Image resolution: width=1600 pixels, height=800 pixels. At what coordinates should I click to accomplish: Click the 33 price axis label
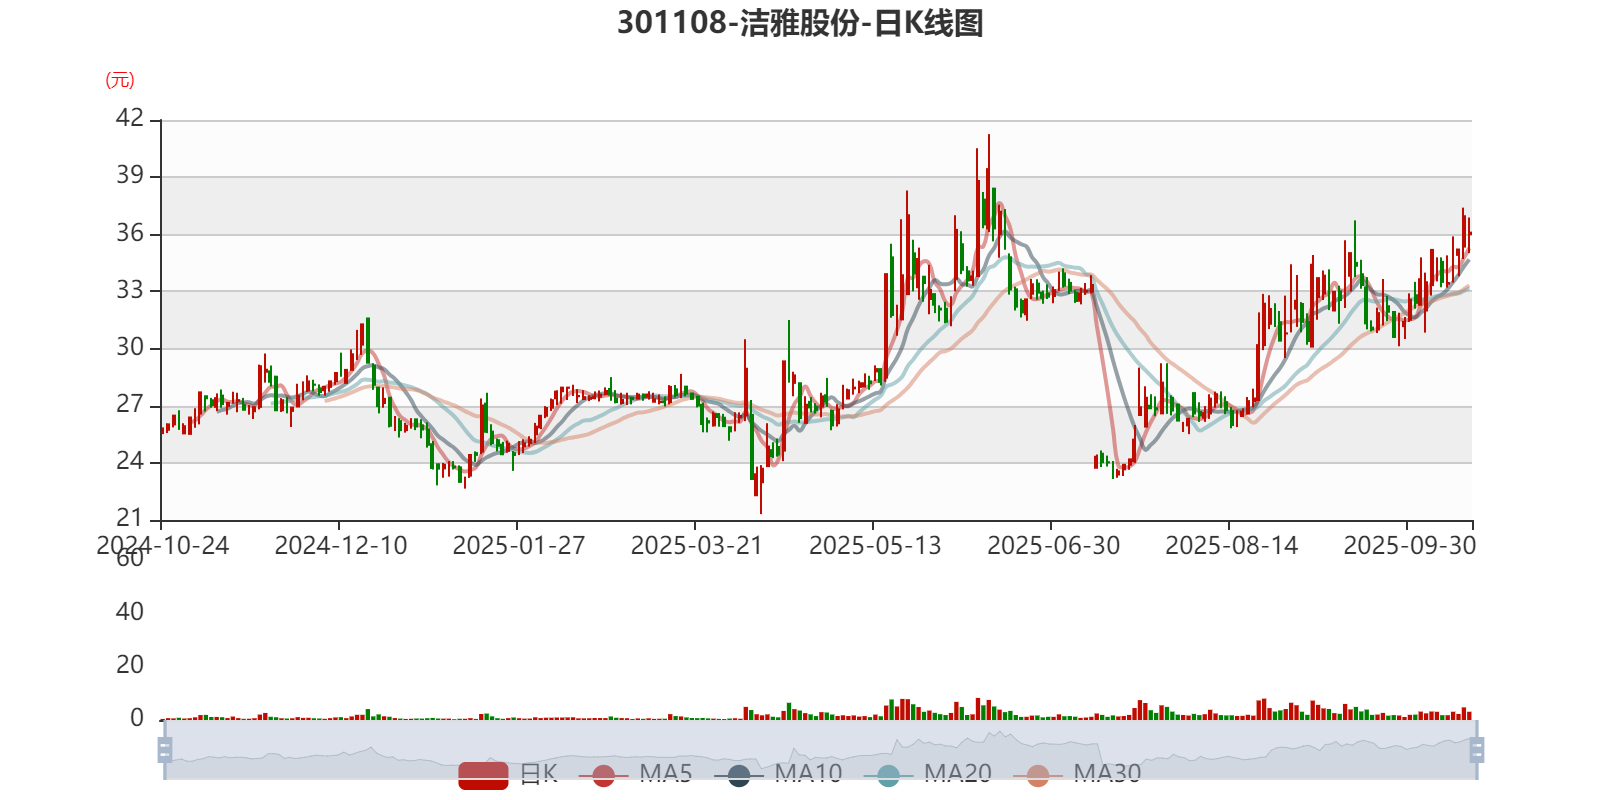pyautogui.click(x=130, y=290)
